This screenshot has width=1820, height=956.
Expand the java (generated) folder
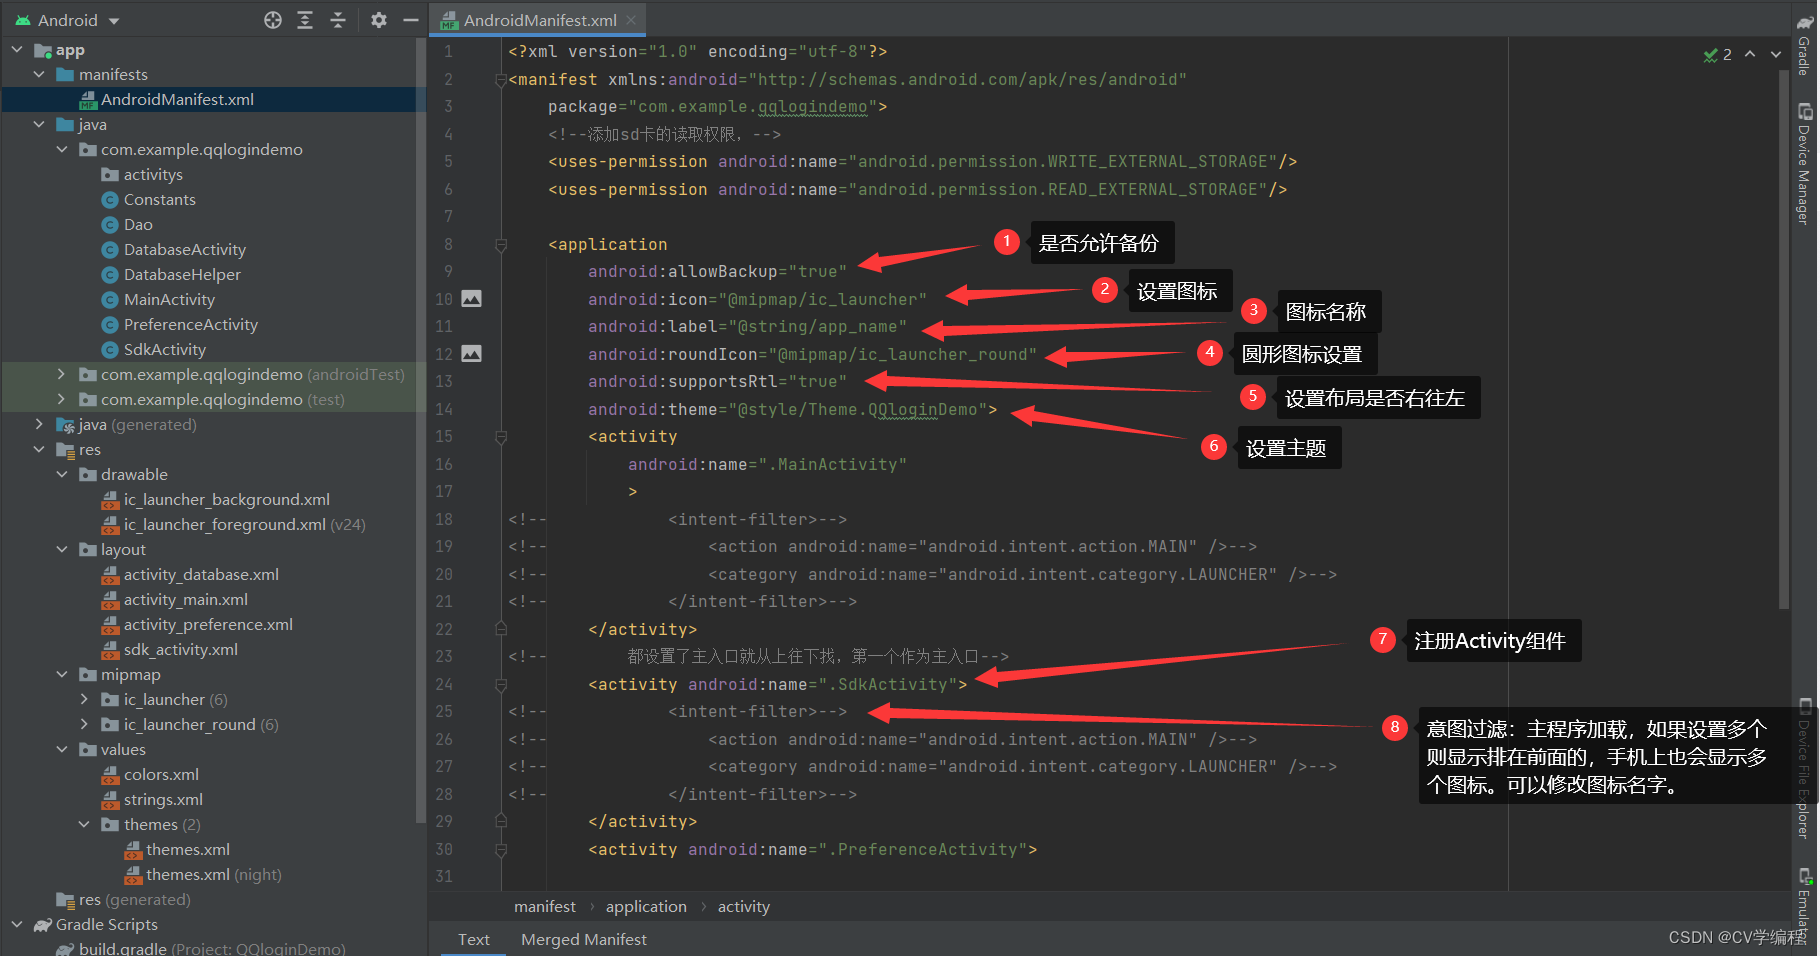coord(39,424)
